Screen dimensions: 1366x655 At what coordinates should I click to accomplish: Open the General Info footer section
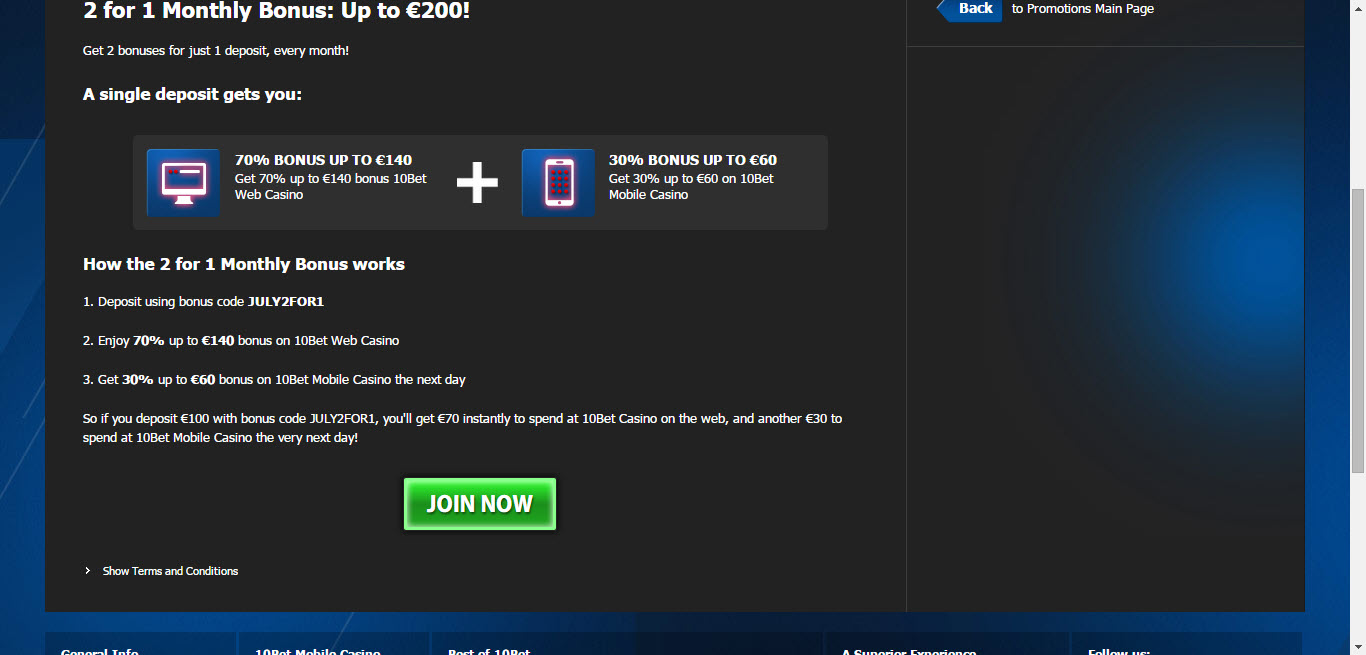[99, 653]
